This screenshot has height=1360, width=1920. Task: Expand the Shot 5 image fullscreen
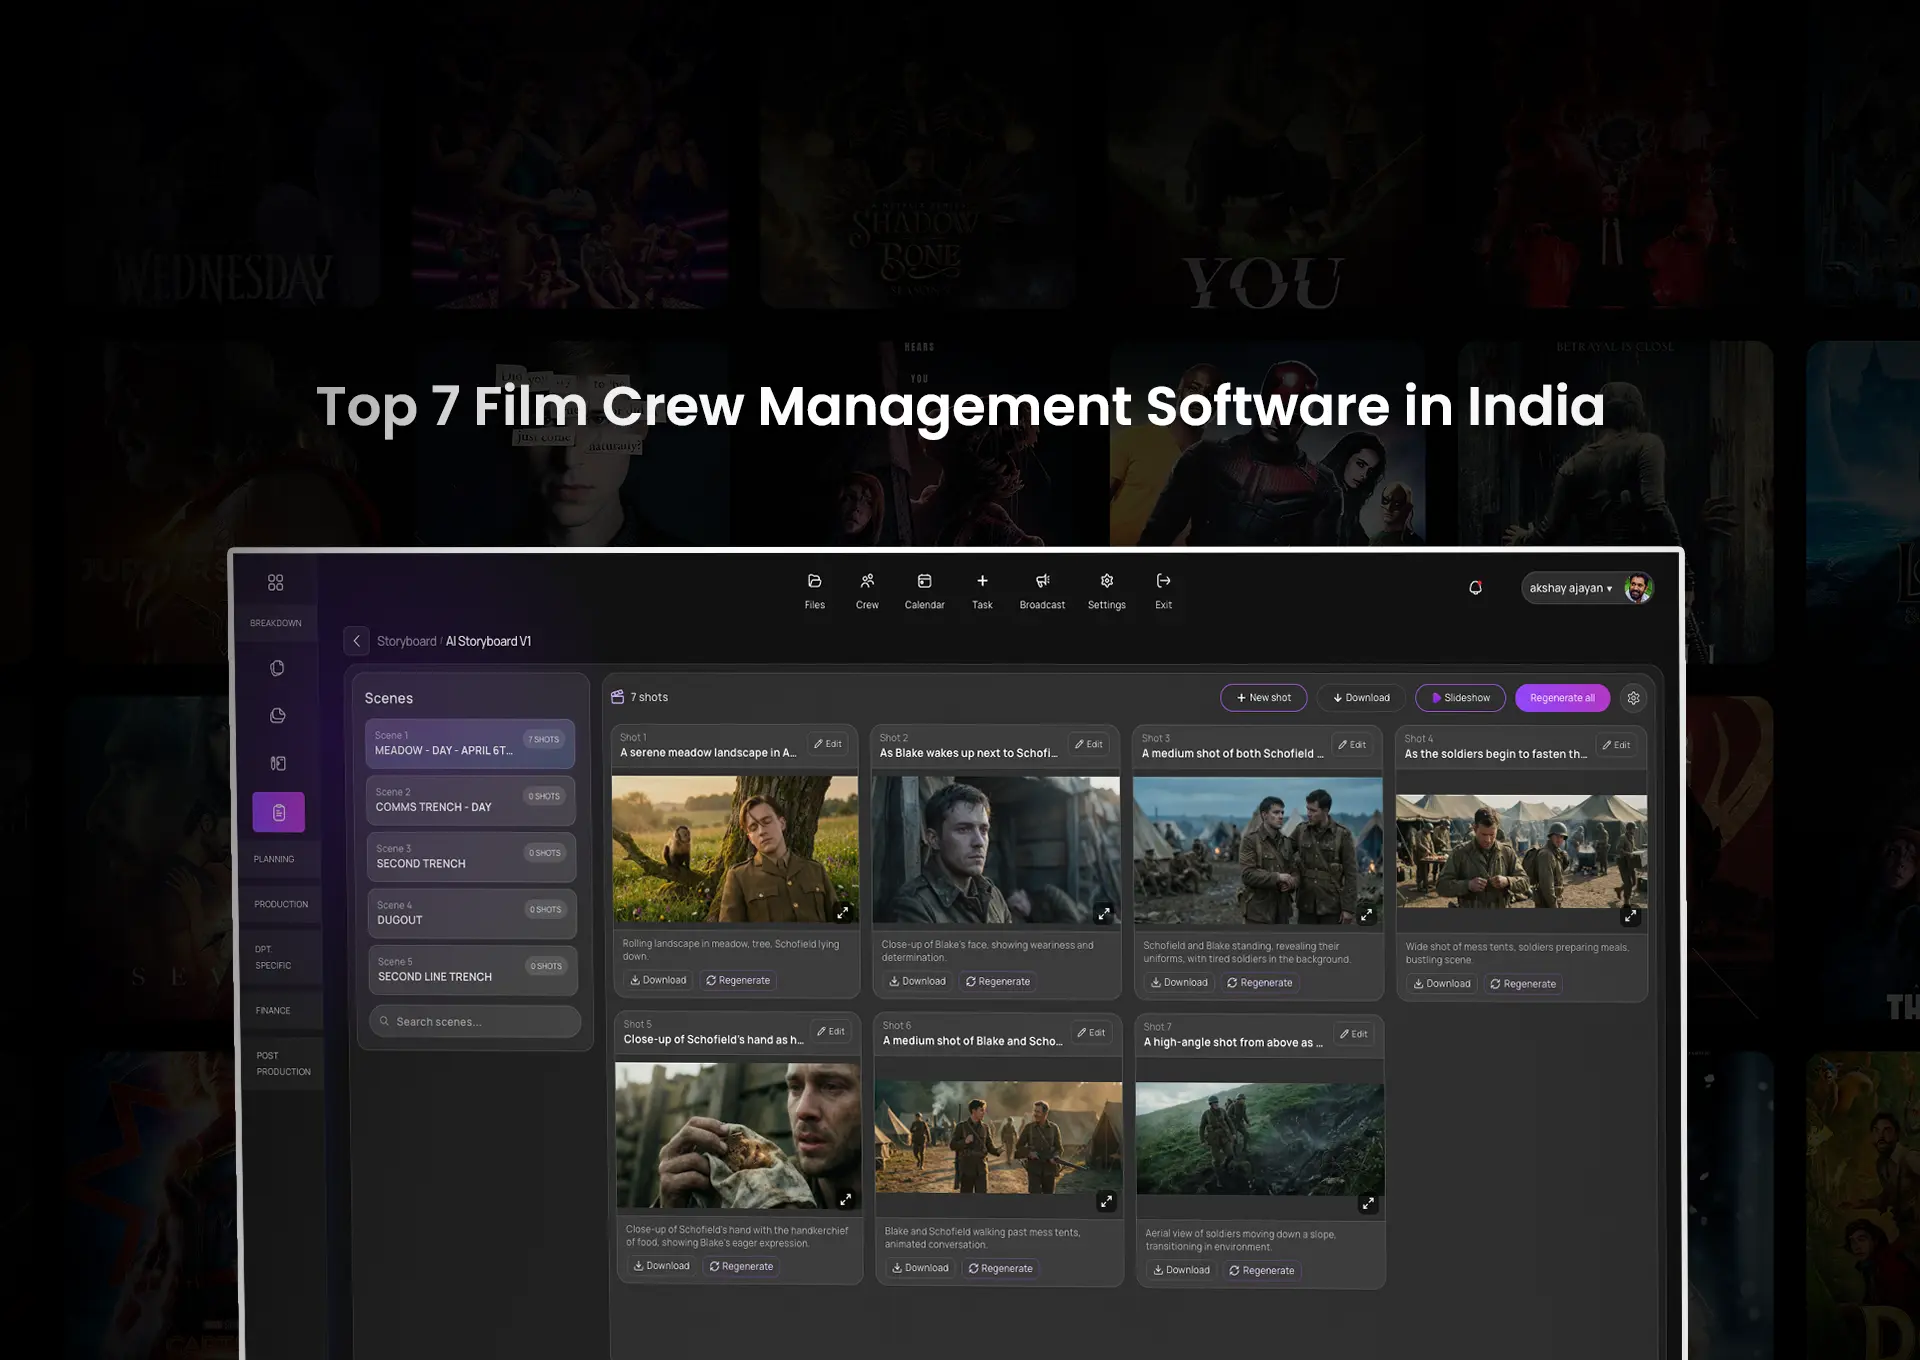point(845,1199)
